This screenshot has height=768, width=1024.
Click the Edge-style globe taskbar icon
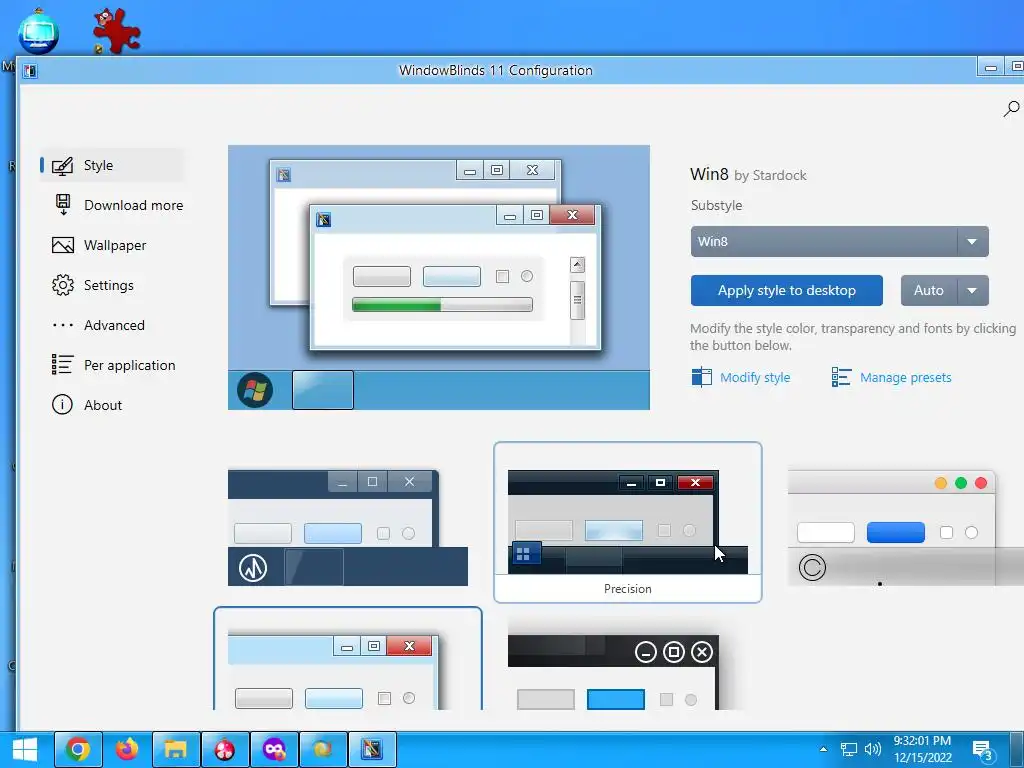click(323, 749)
